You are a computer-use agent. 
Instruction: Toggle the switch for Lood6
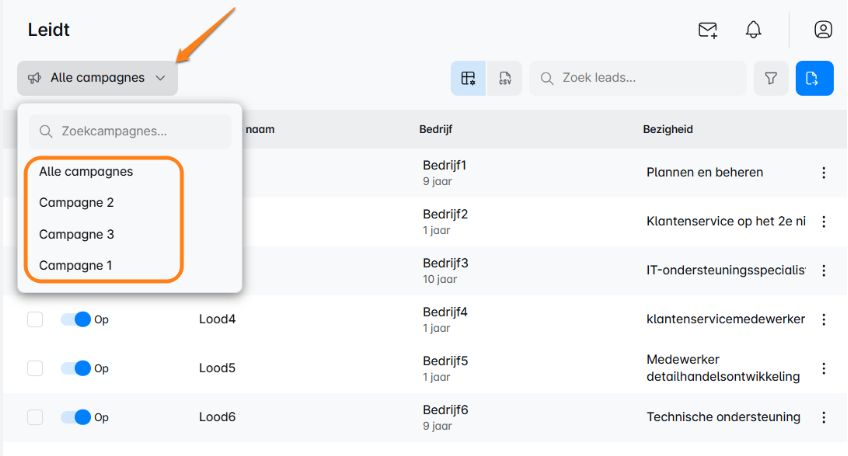pos(76,417)
